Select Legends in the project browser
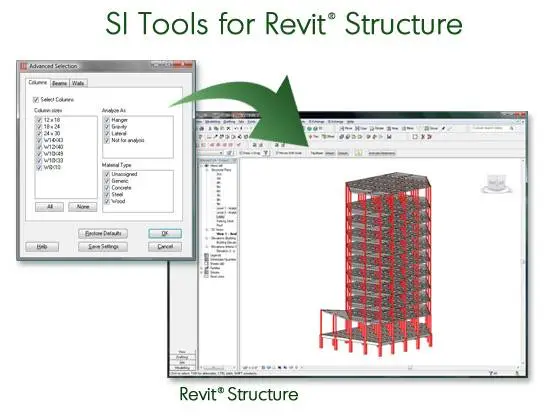Image resolution: width=550 pixels, height=420 pixels. (x=215, y=255)
